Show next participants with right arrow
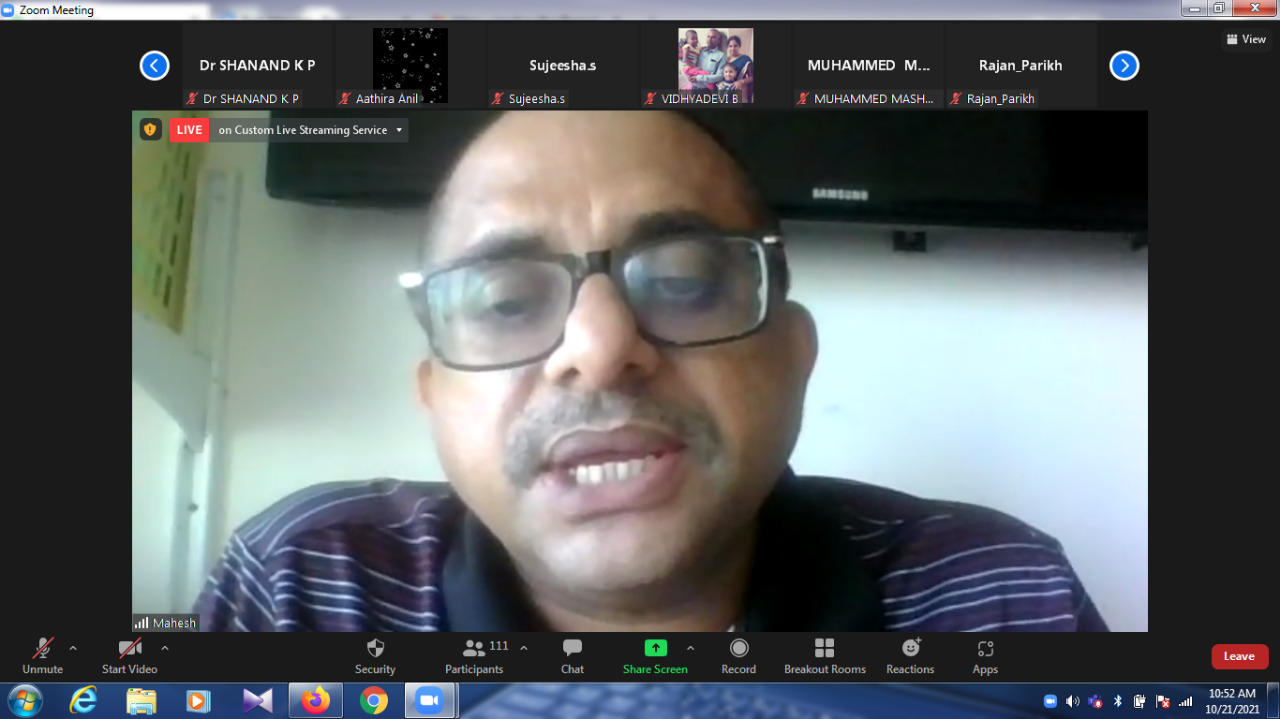Viewport: 1280px width, 719px height. pyautogui.click(x=1124, y=66)
